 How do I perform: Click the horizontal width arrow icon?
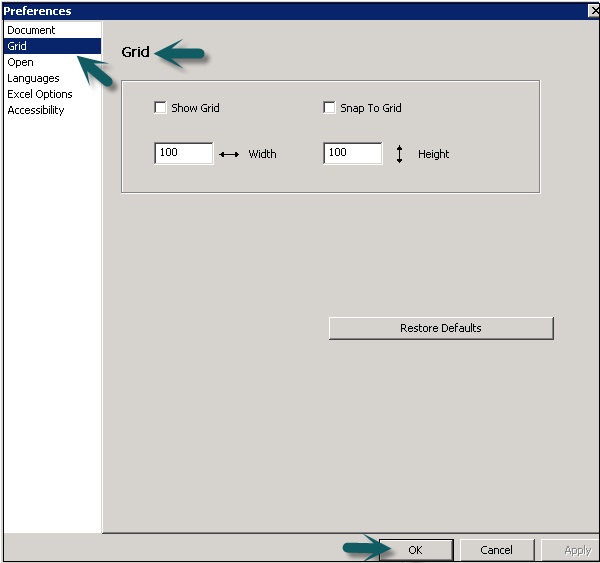[x=229, y=155]
